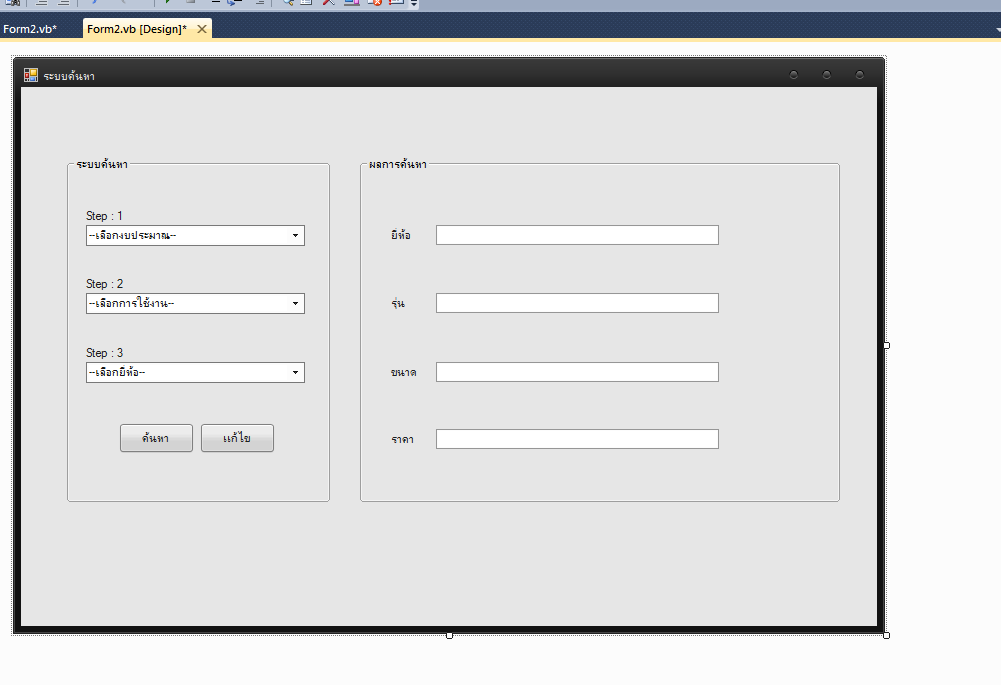The height and width of the screenshot is (685, 1001).
Task: Switch to the Form2.vb* code tab
Action: (30, 29)
